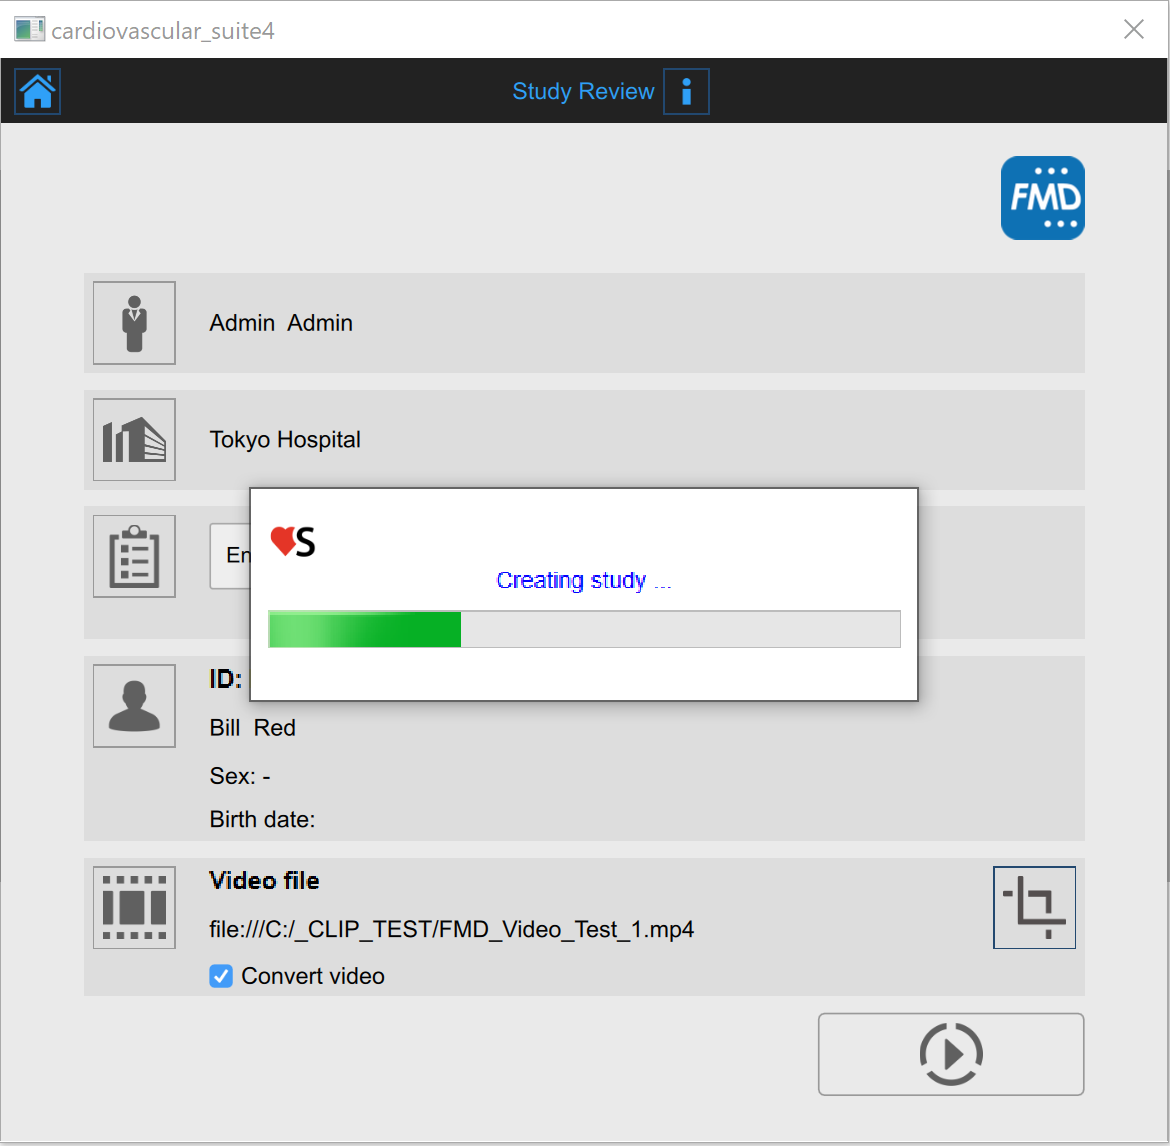Screen dimensions: 1170x1146
Task: Open the info button beside Study Review
Action: [x=686, y=91]
